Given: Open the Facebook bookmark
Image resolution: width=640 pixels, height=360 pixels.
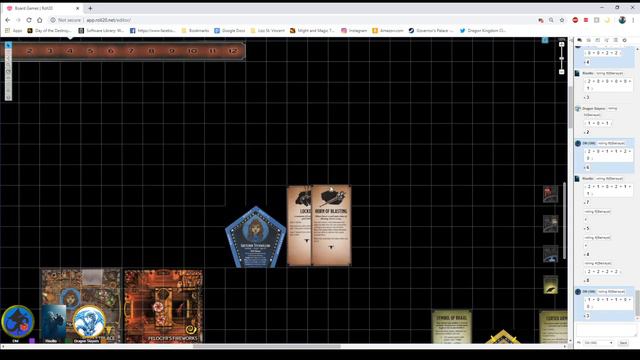Looking at the screenshot, I should coord(153,31).
